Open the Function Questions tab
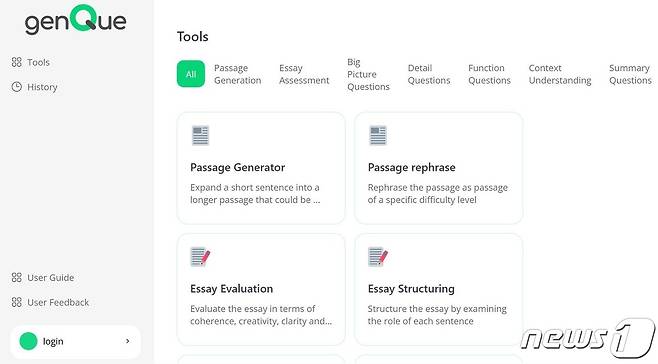The width and height of the screenshot is (658, 364). coord(489,74)
